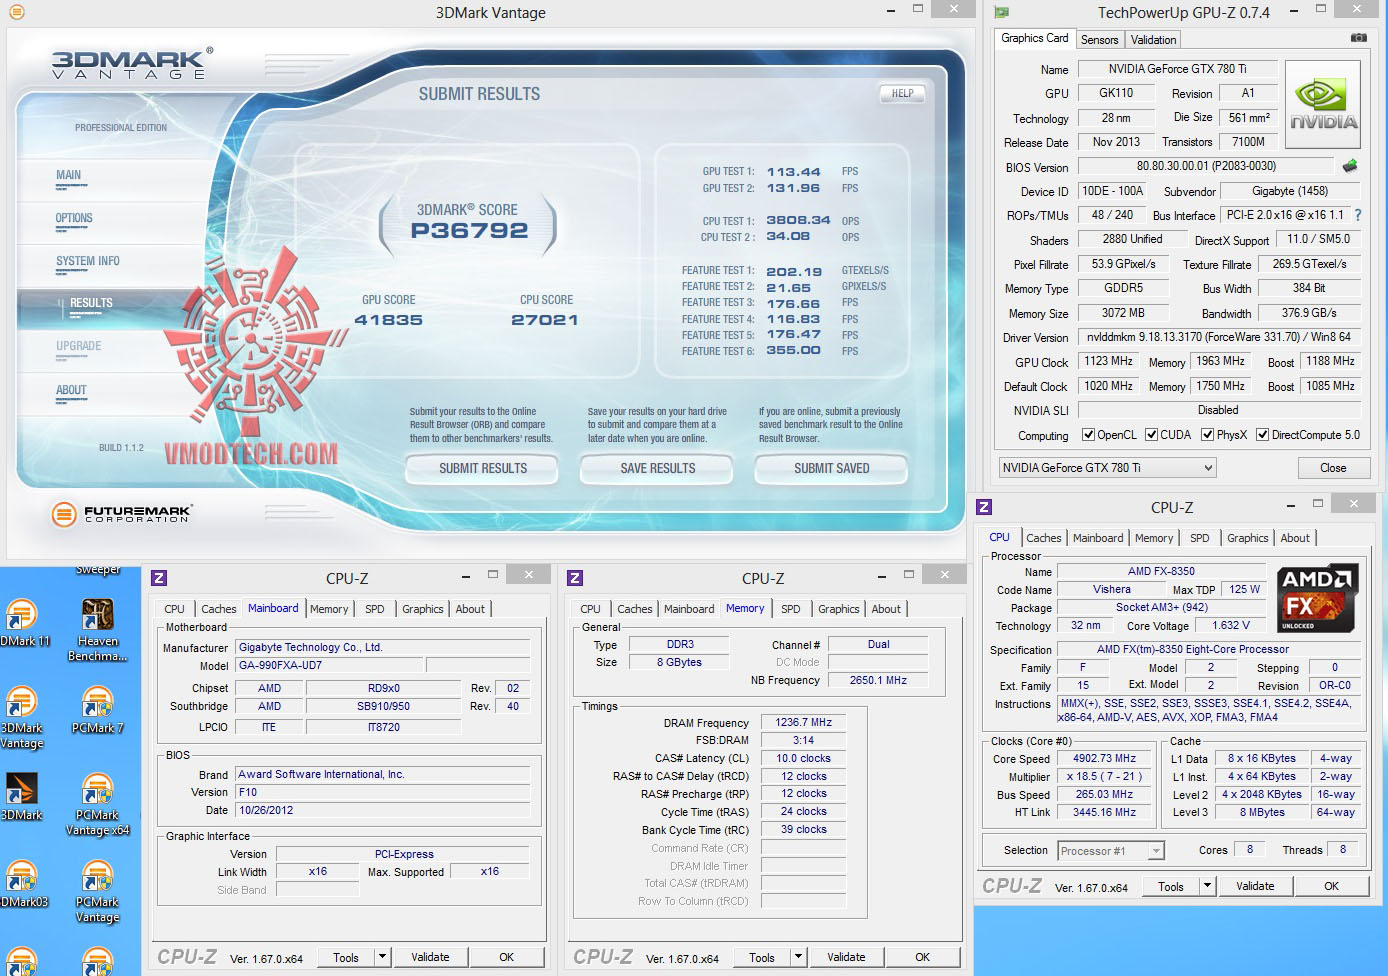This screenshot has height=976, width=1388.
Task: Open System Info in 3DMark Vantage
Action: [x=88, y=261]
